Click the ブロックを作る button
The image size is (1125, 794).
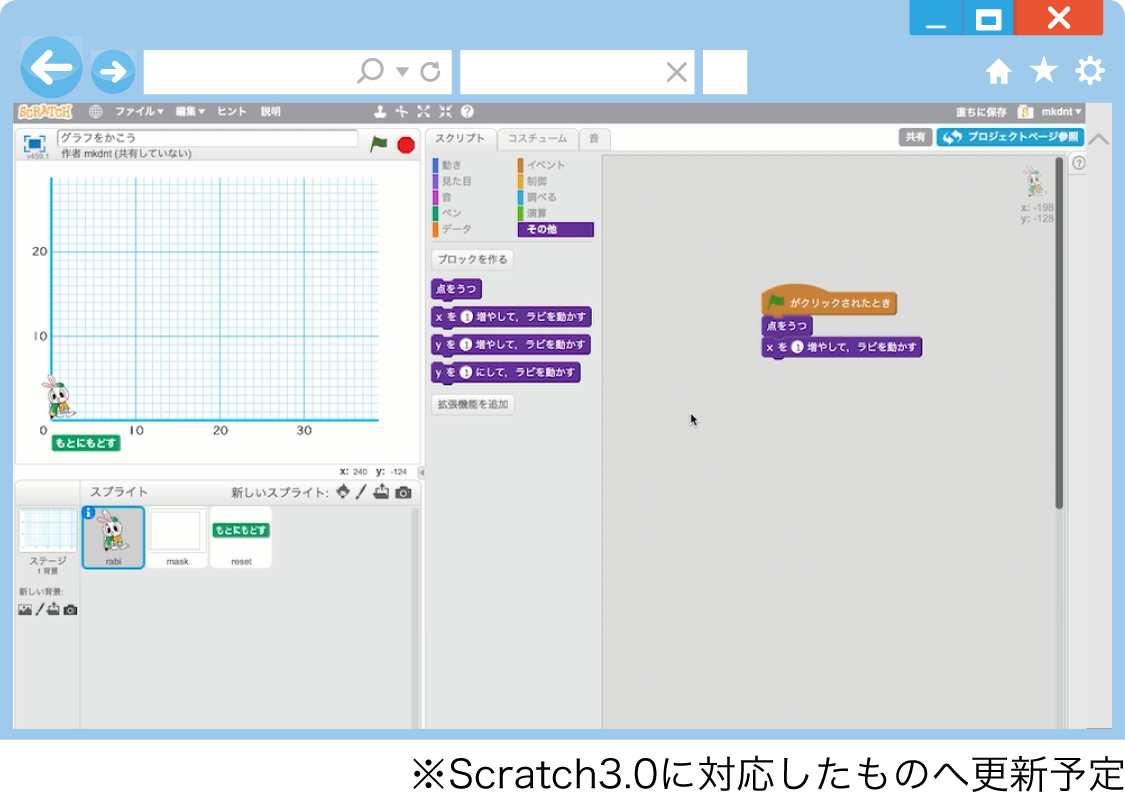coord(472,260)
